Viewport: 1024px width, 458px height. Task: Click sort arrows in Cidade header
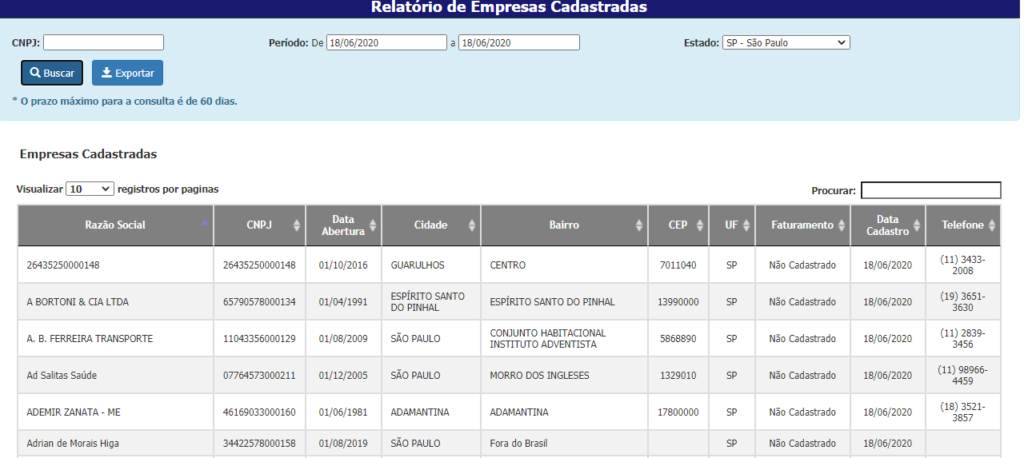[471, 226]
